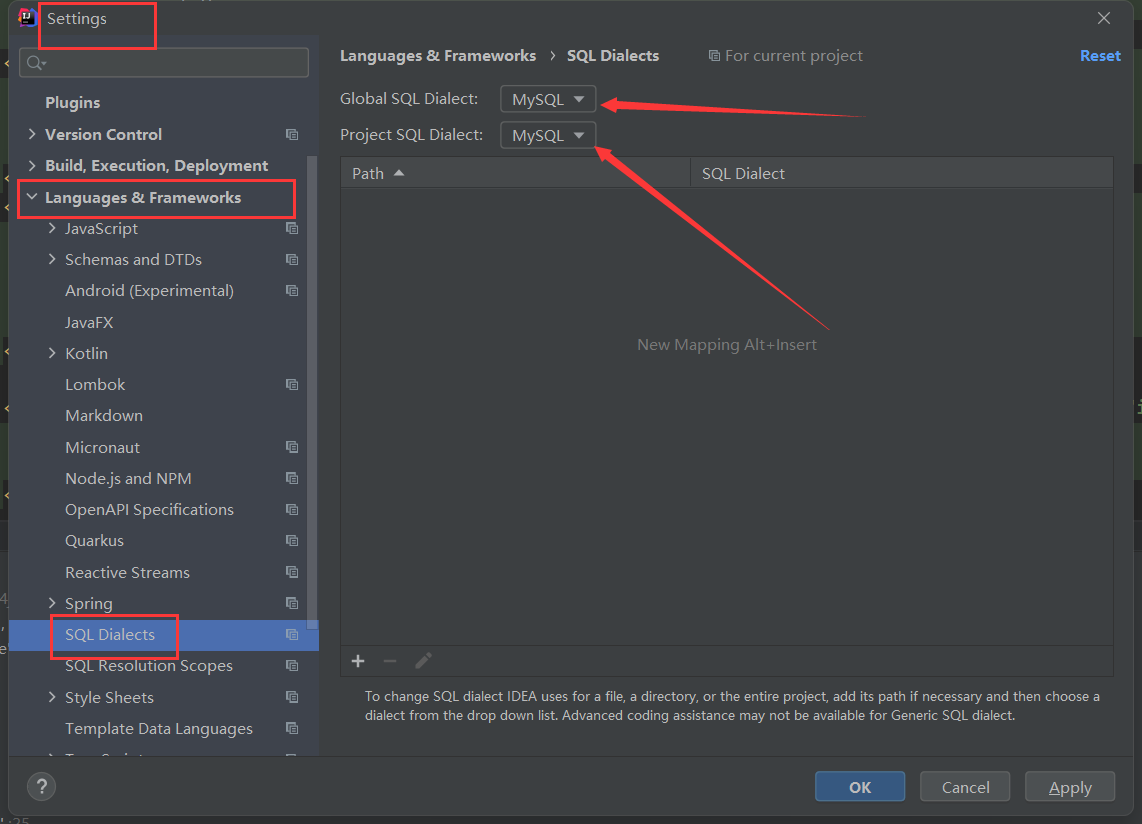1142x824 pixels.
Task: Select the Reactive Streams settings item
Action: 127,573
